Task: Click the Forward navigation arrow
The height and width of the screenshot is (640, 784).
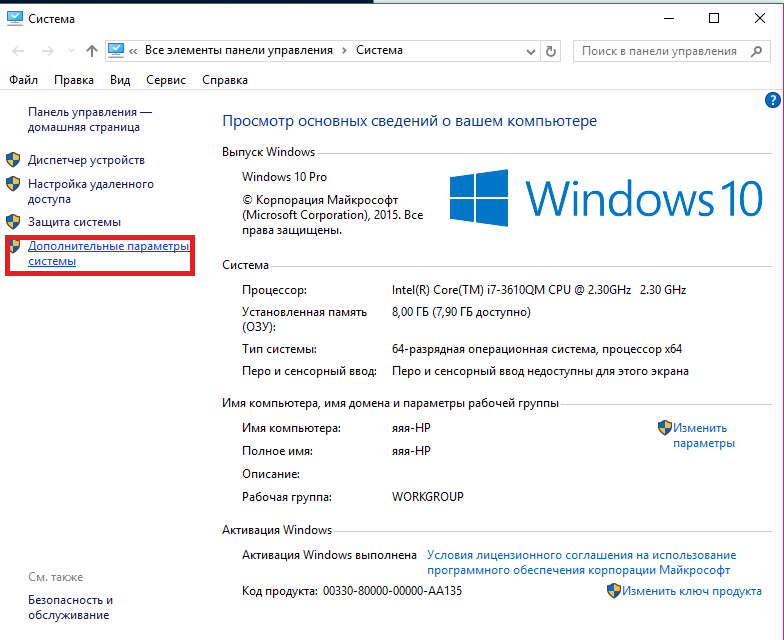Action: [x=48, y=51]
